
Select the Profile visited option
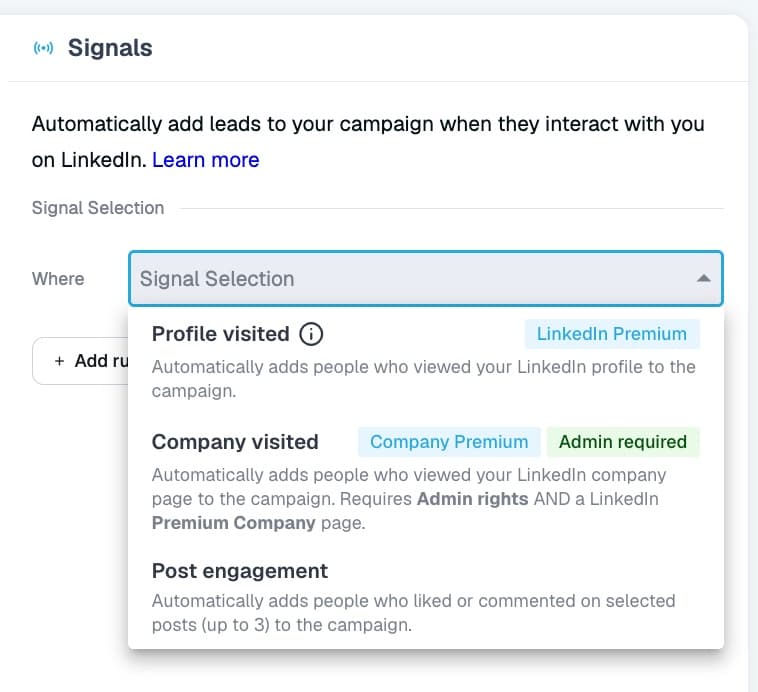[425, 361]
